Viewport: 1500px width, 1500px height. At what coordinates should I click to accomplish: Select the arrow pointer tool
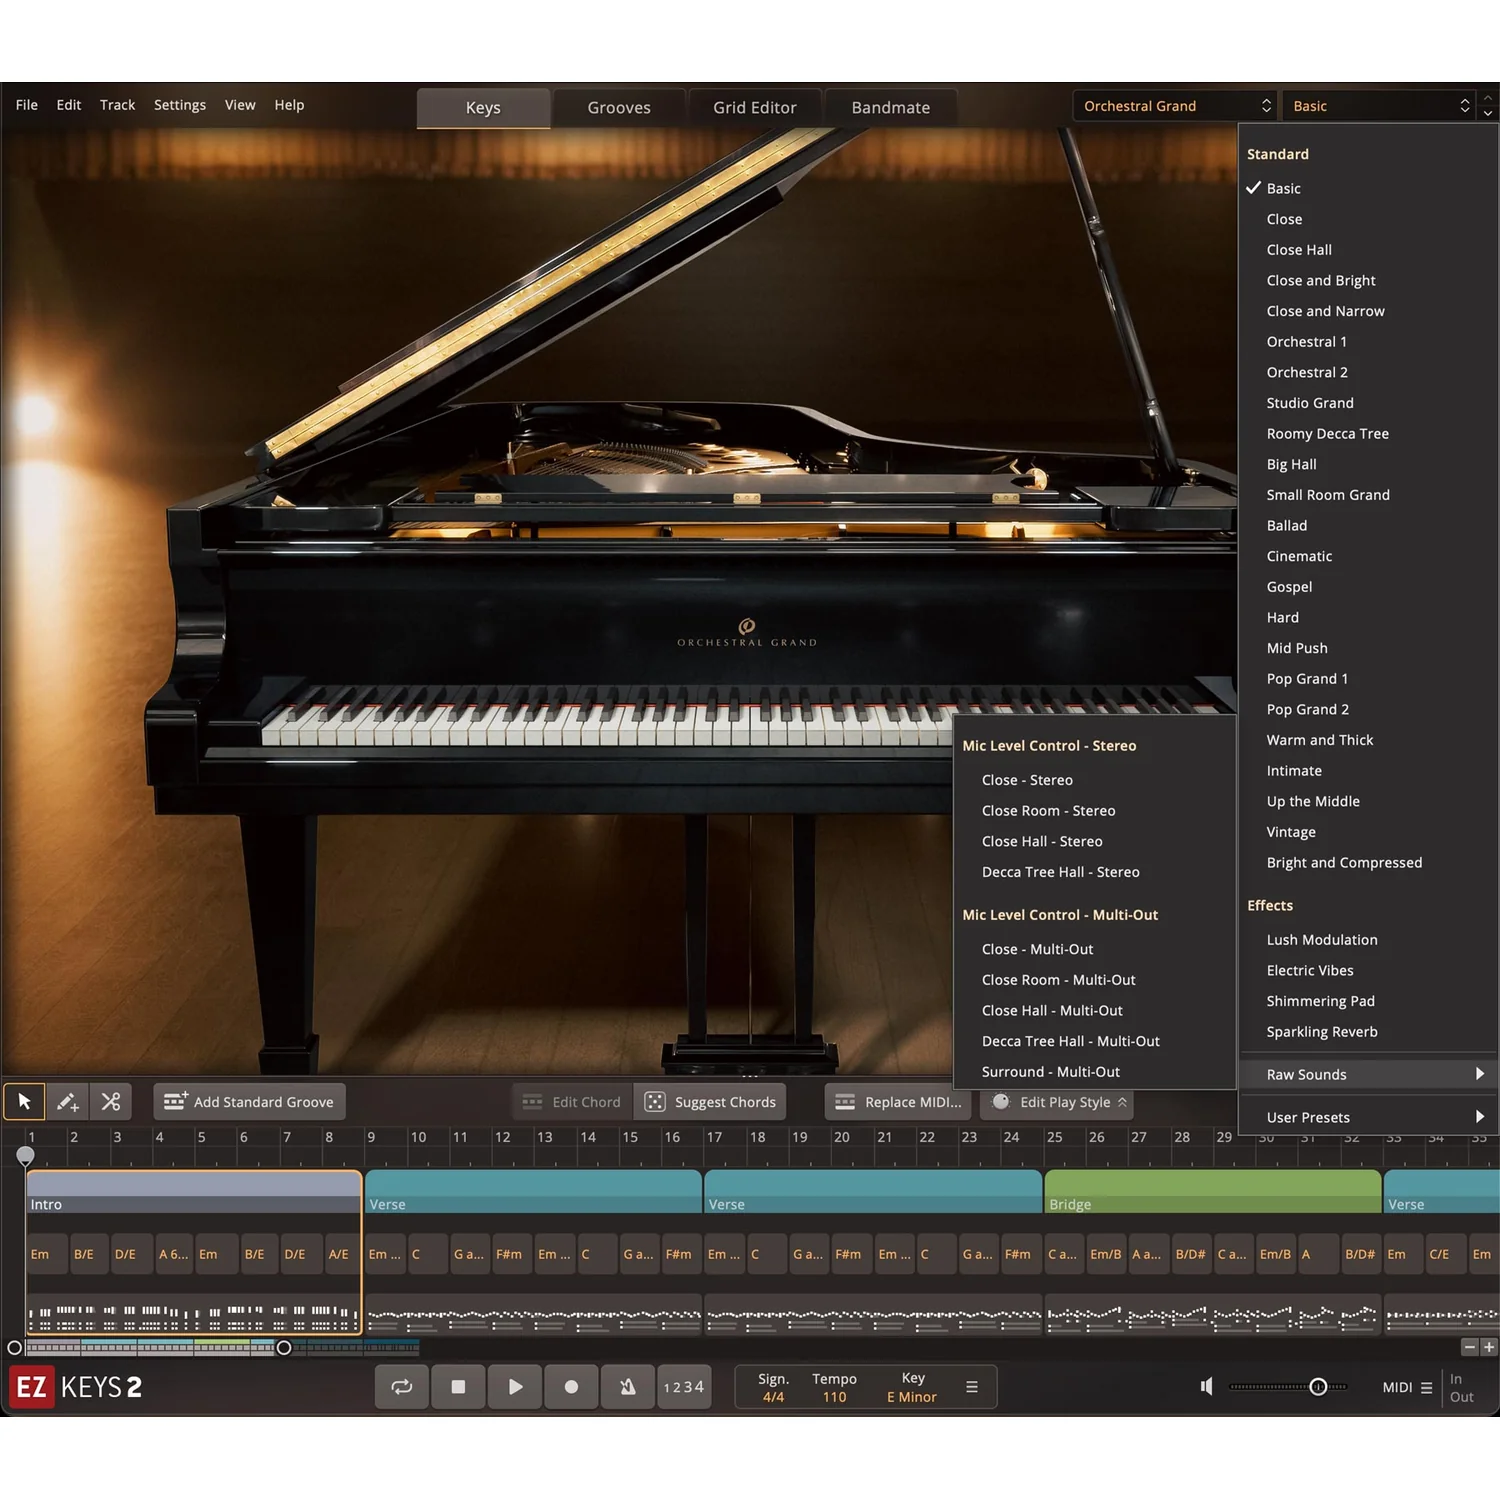(25, 1102)
